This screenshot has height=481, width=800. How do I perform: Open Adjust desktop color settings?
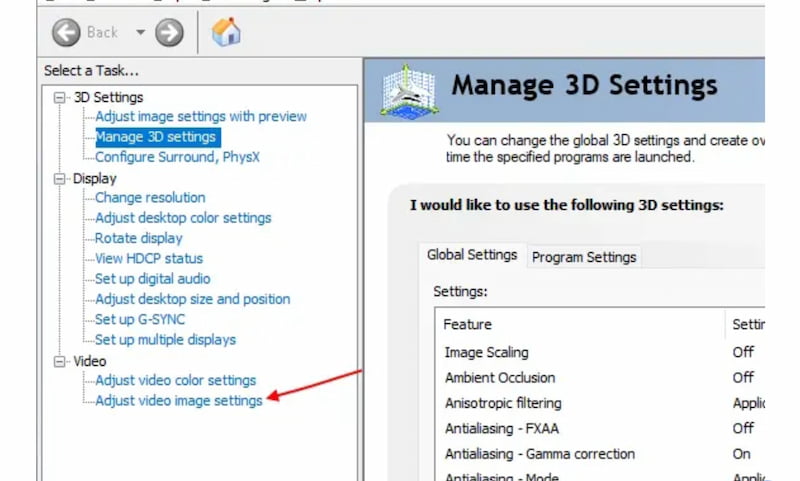183,218
